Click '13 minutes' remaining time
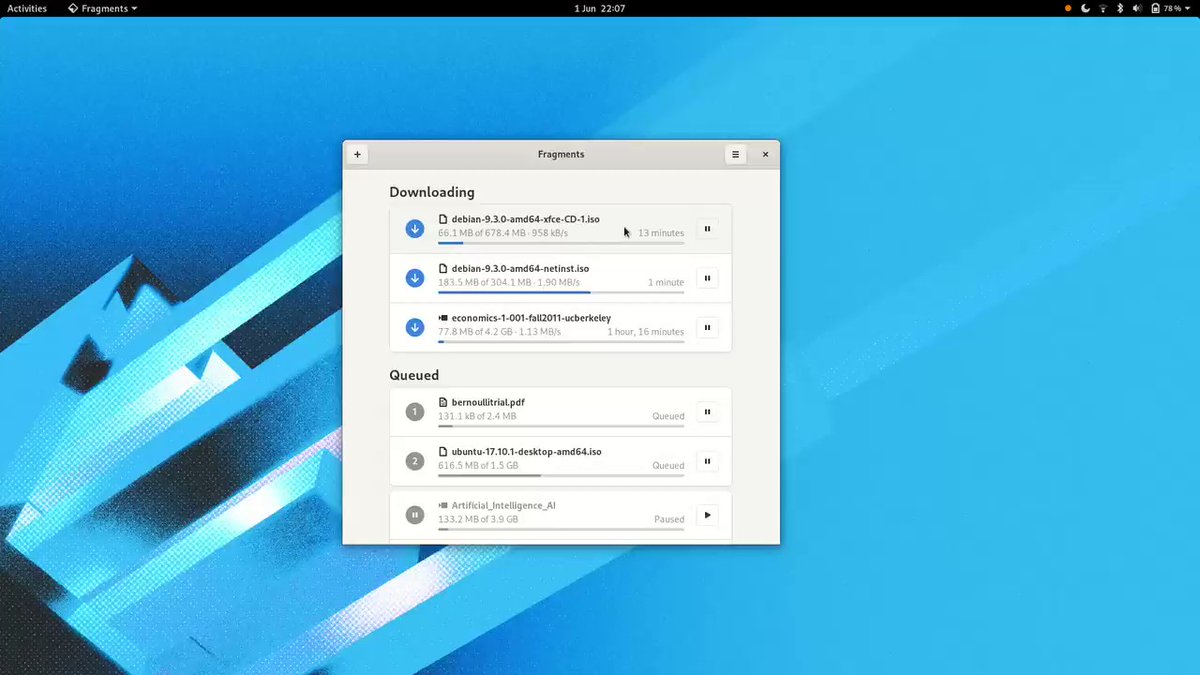 click(661, 233)
